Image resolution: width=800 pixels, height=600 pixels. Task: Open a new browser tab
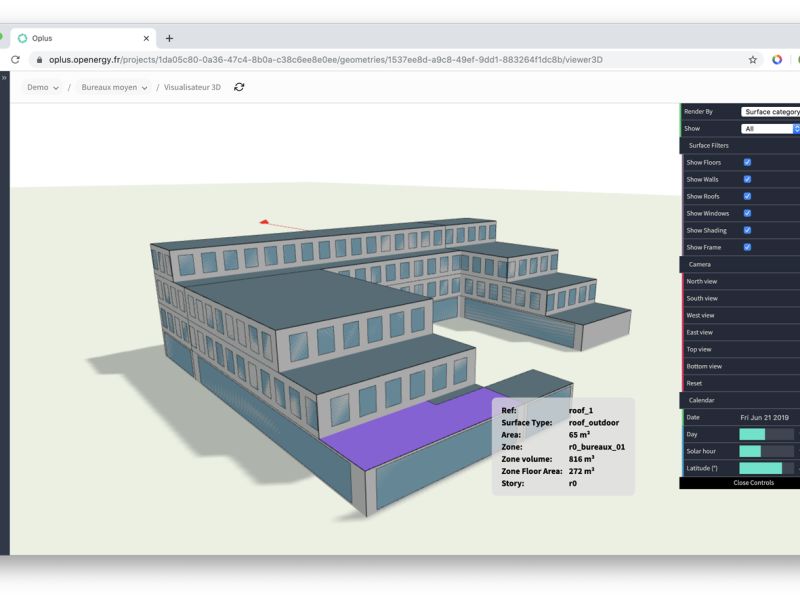point(169,38)
